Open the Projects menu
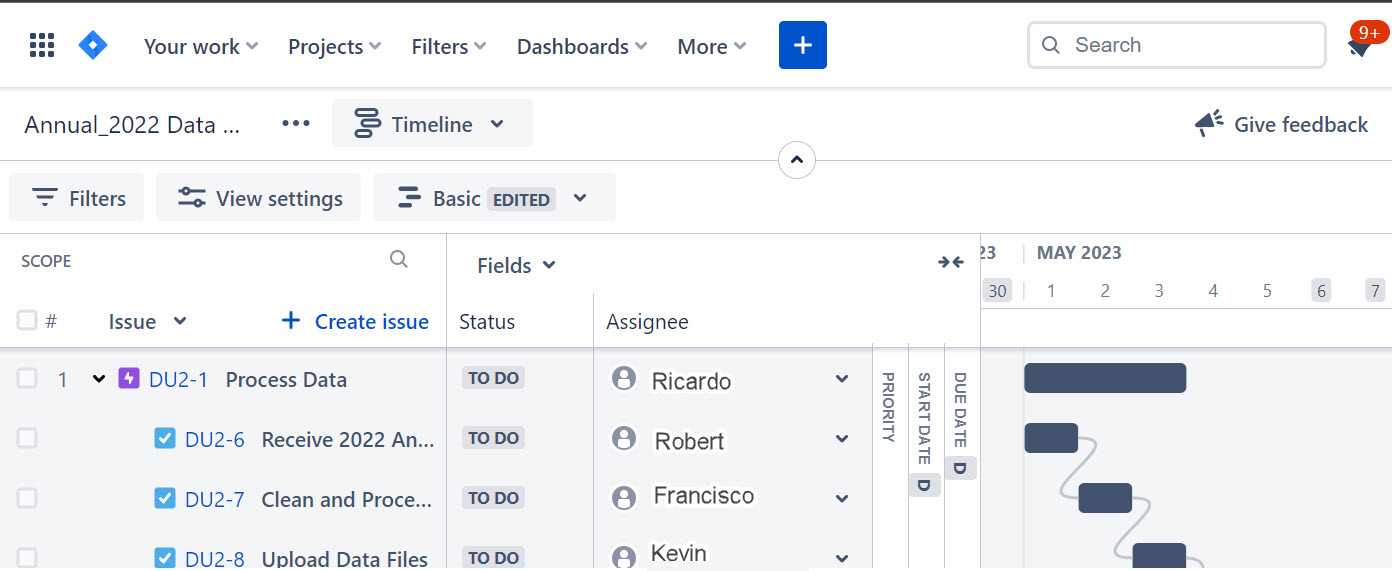The height and width of the screenshot is (571, 1392). [335, 46]
